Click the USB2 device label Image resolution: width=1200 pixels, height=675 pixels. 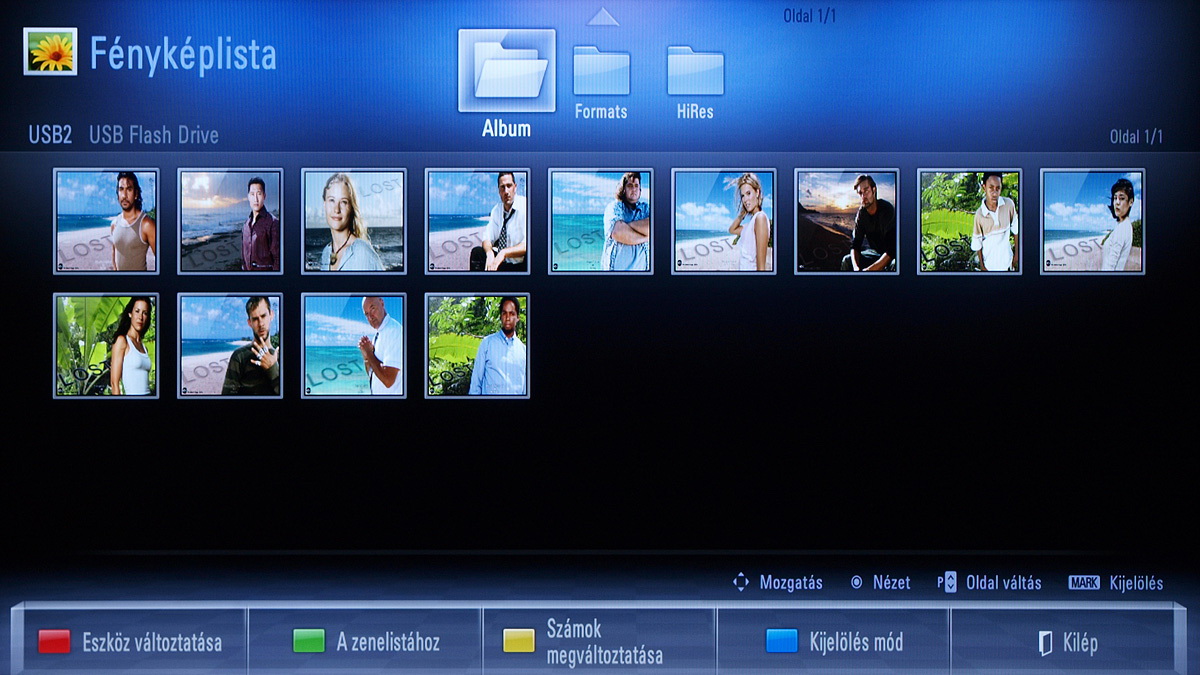point(50,135)
